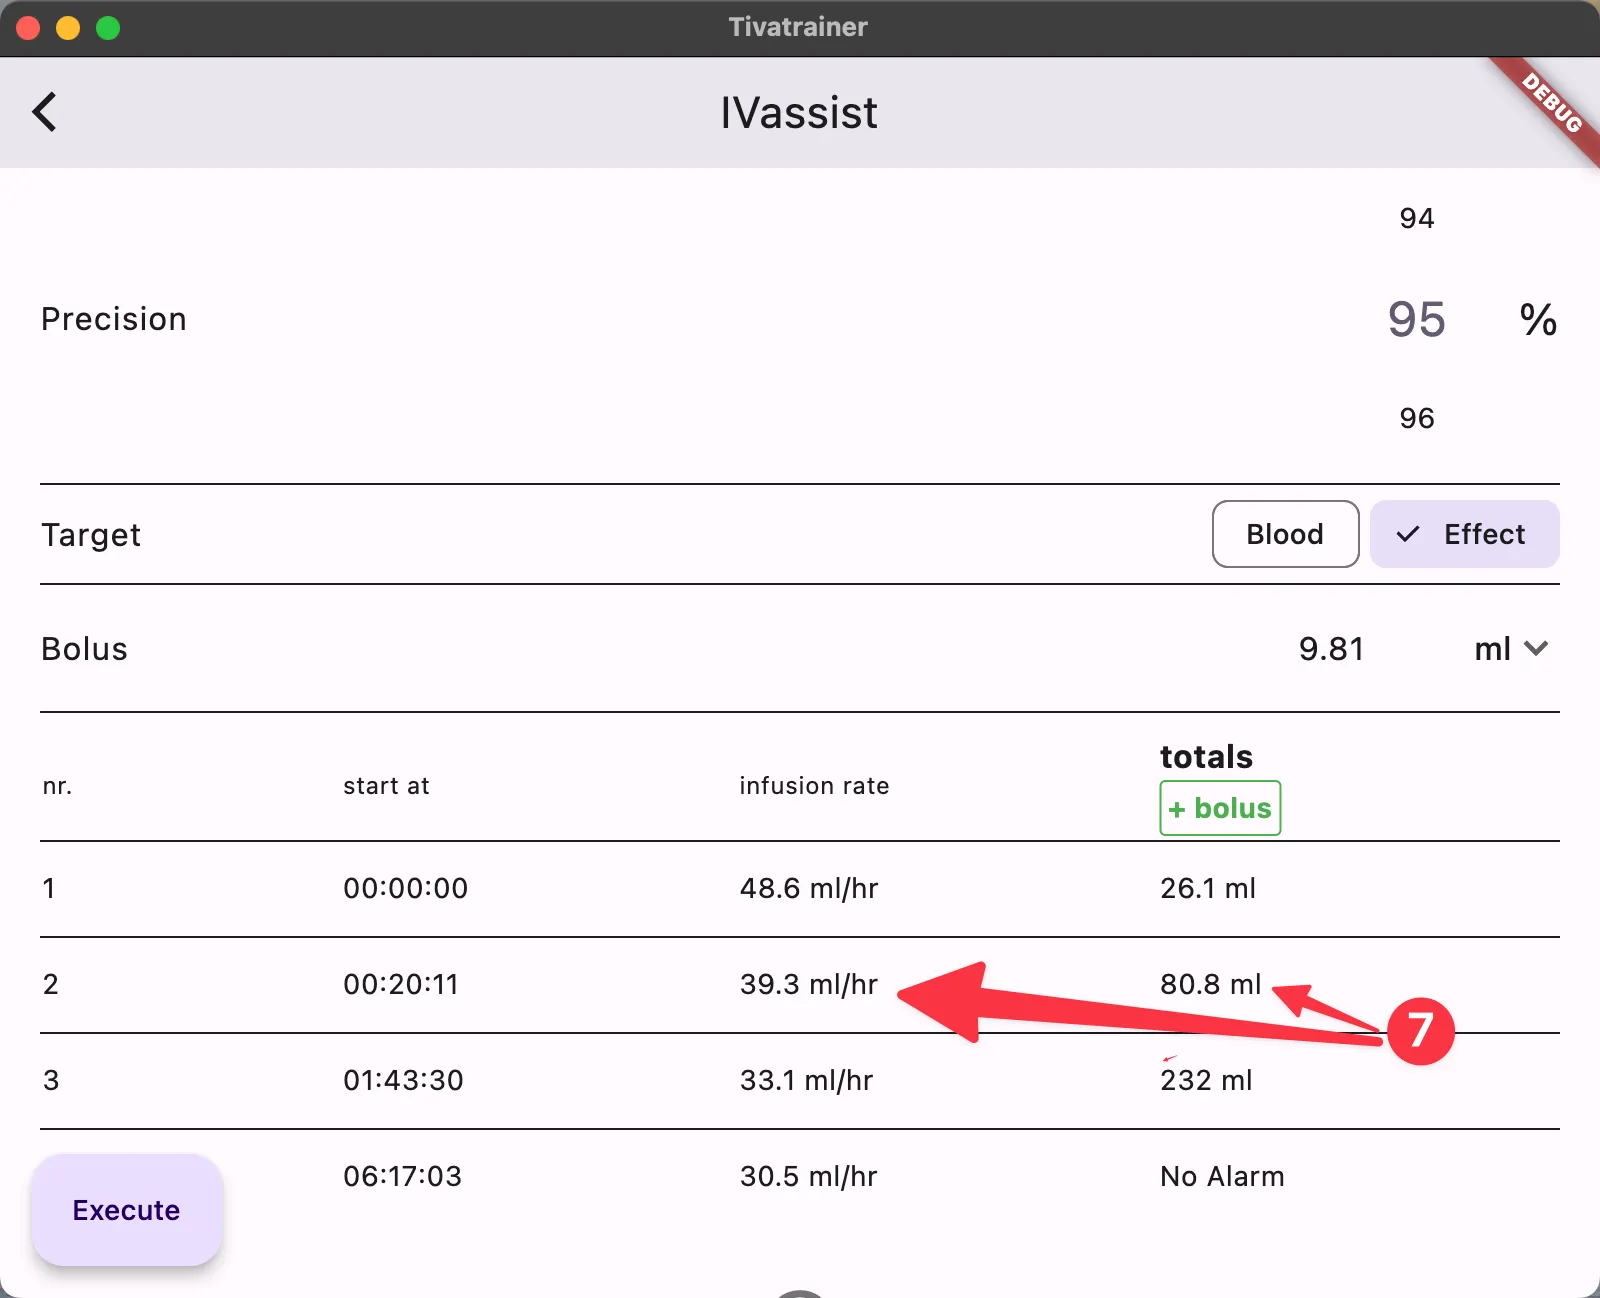The width and height of the screenshot is (1600, 1298).
Task: Click the IVassist title text
Action: pos(799,112)
